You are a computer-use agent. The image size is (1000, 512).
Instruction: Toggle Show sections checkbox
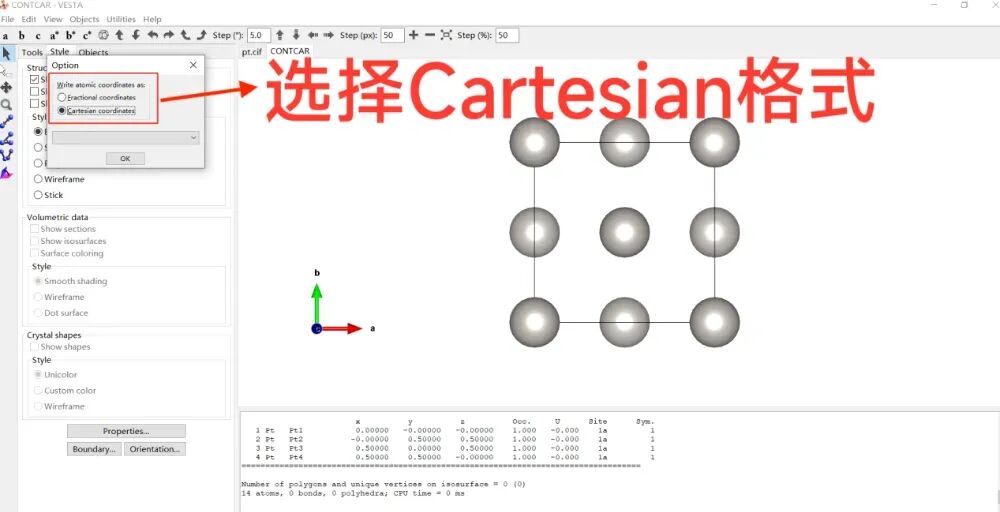(x=62, y=229)
